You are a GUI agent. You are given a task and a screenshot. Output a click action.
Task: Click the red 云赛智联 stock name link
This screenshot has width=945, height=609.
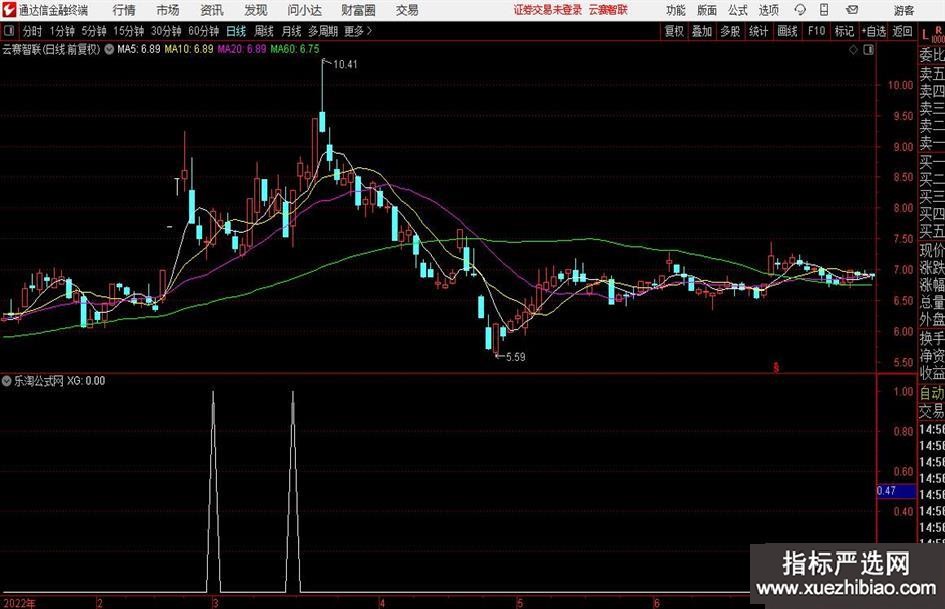click(608, 10)
